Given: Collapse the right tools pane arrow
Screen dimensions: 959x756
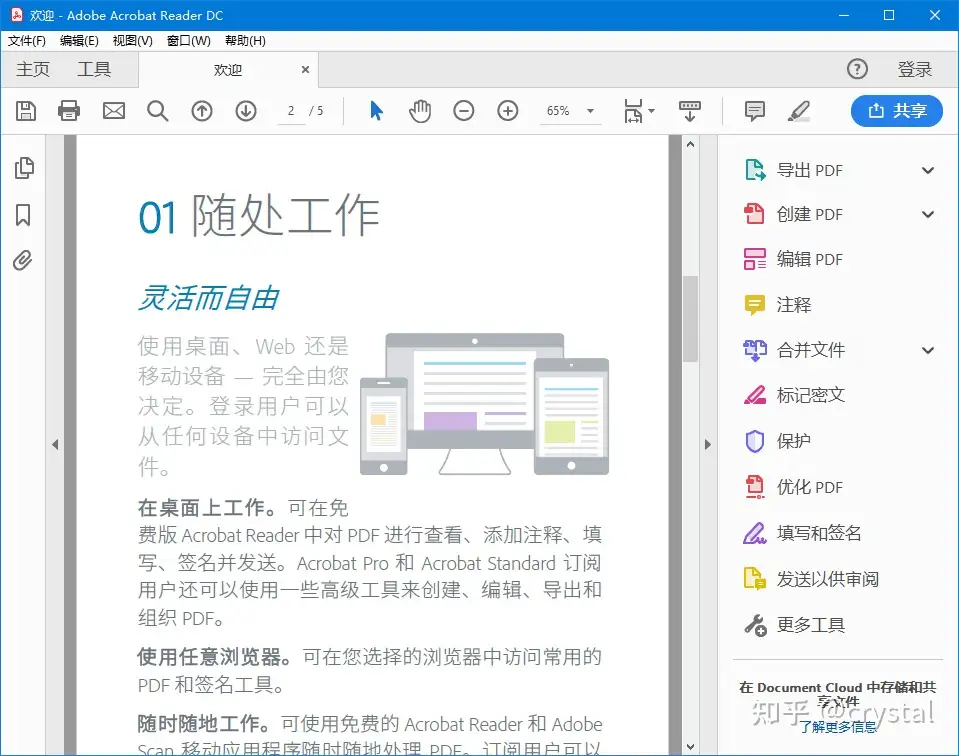Looking at the screenshot, I should pos(708,445).
